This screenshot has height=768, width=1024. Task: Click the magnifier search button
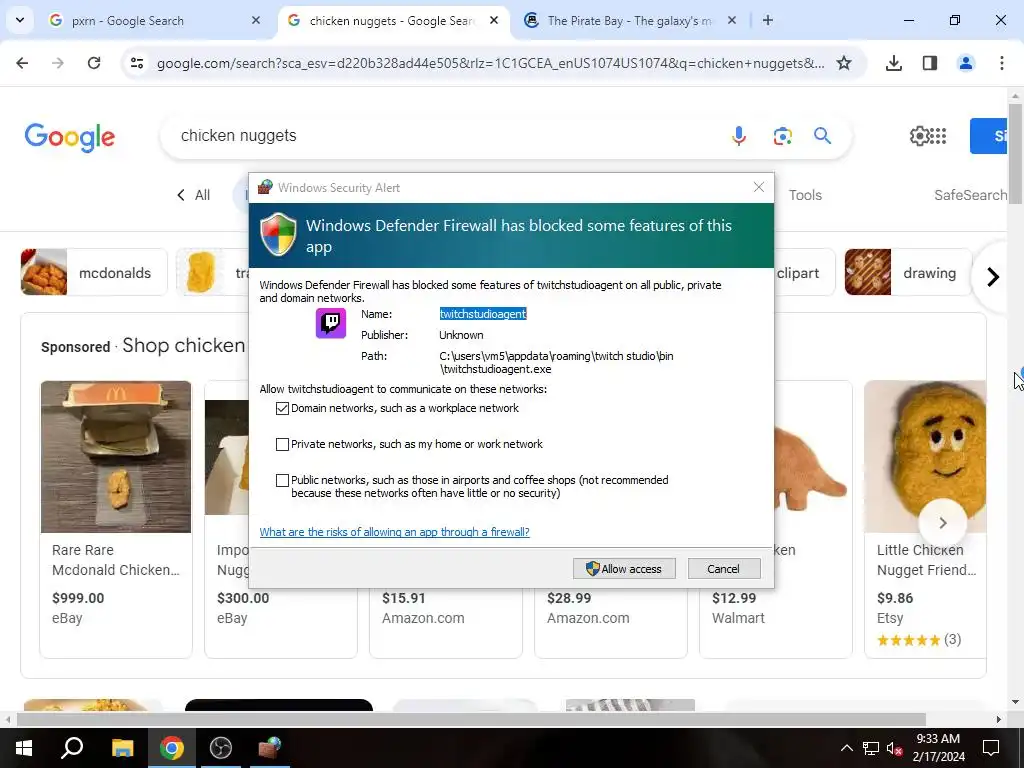823,136
